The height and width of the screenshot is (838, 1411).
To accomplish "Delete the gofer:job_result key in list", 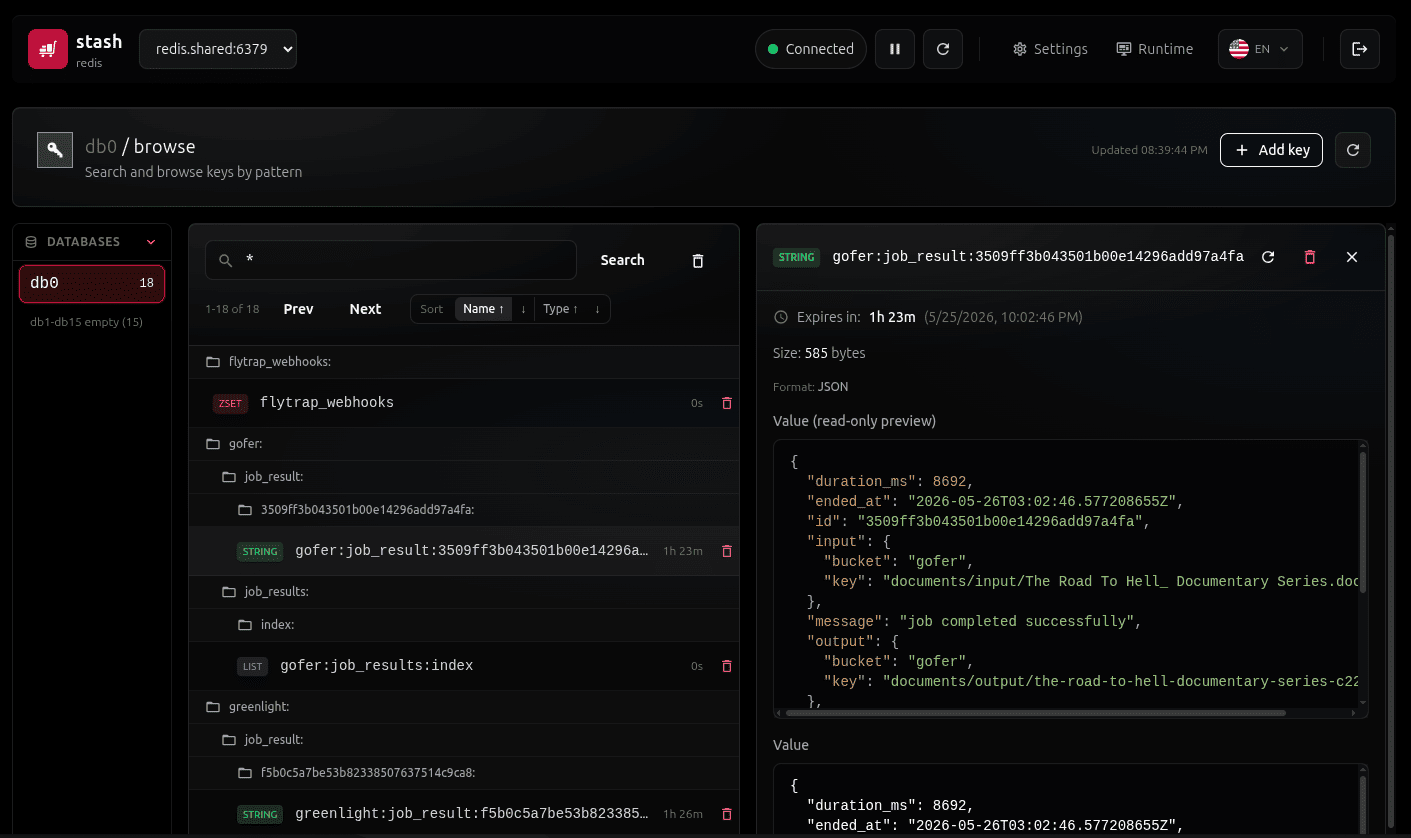I will [x=727, y=551].
